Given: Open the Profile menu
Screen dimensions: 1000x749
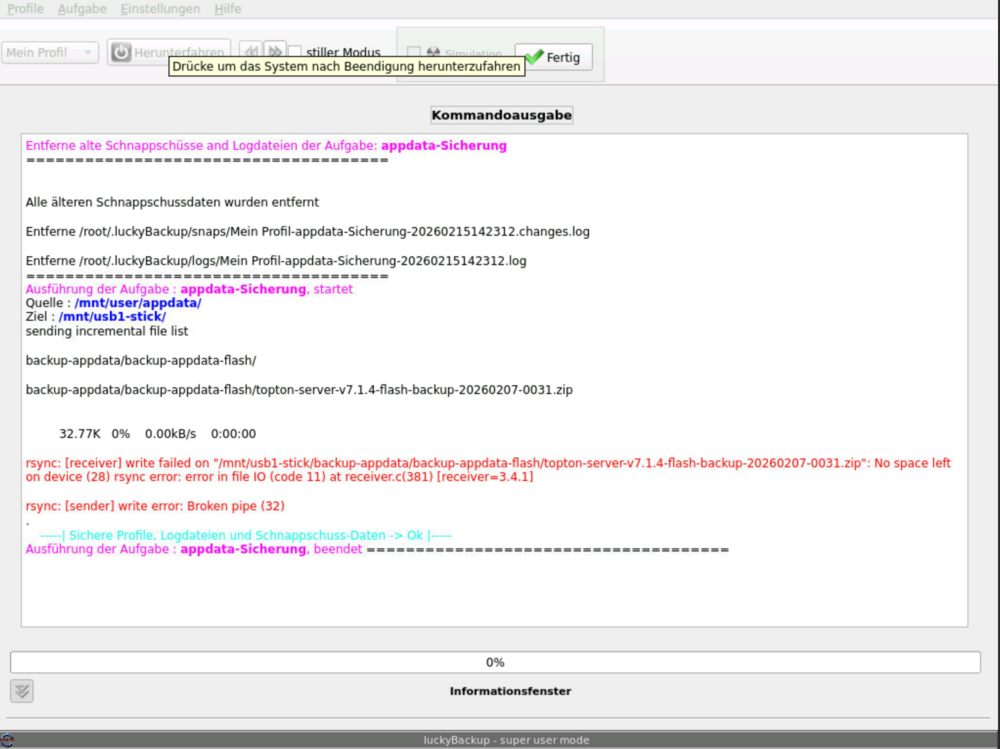Looking at the screenshot, I should 26,9.
